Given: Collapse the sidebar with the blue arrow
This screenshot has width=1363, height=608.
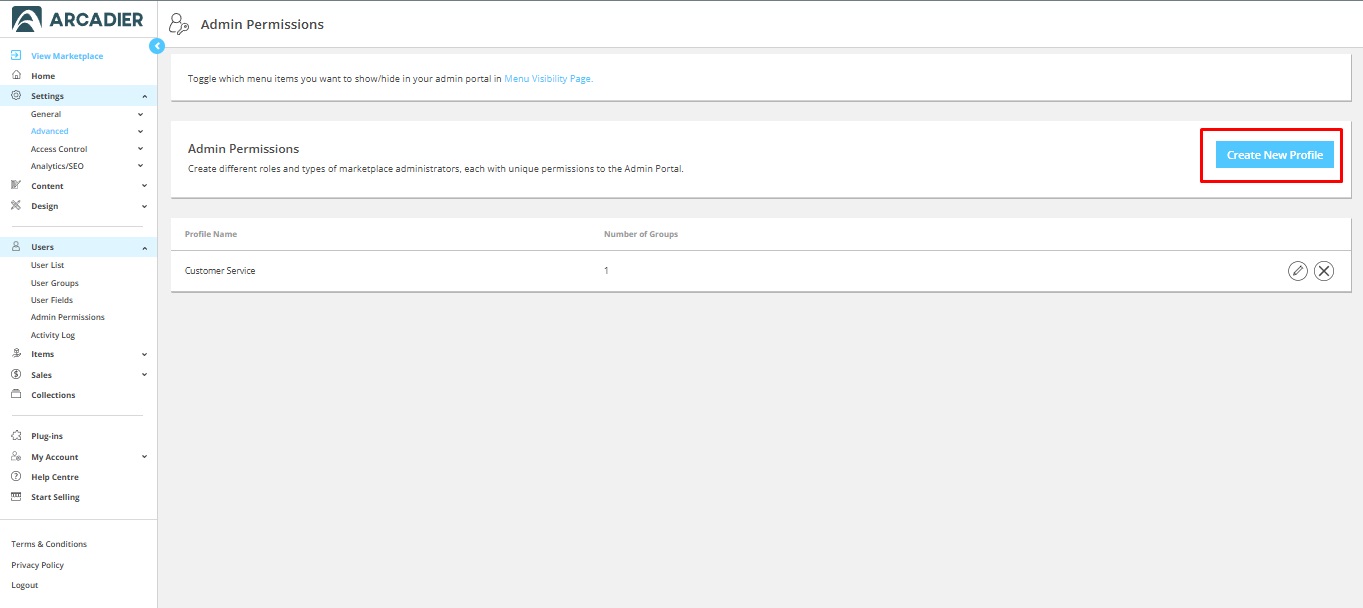Looking at the screenshot, I should pyautogui.click(x=156, y=46).
